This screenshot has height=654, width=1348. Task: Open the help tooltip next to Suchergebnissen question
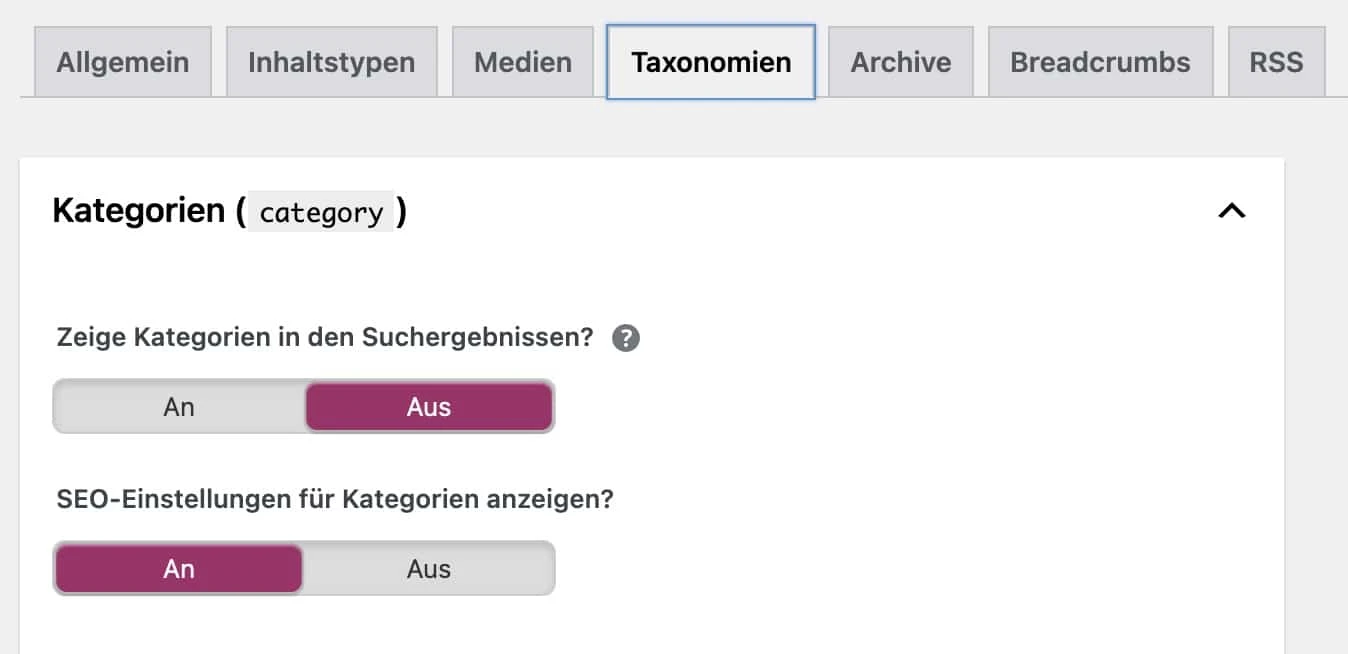point(627,338)
